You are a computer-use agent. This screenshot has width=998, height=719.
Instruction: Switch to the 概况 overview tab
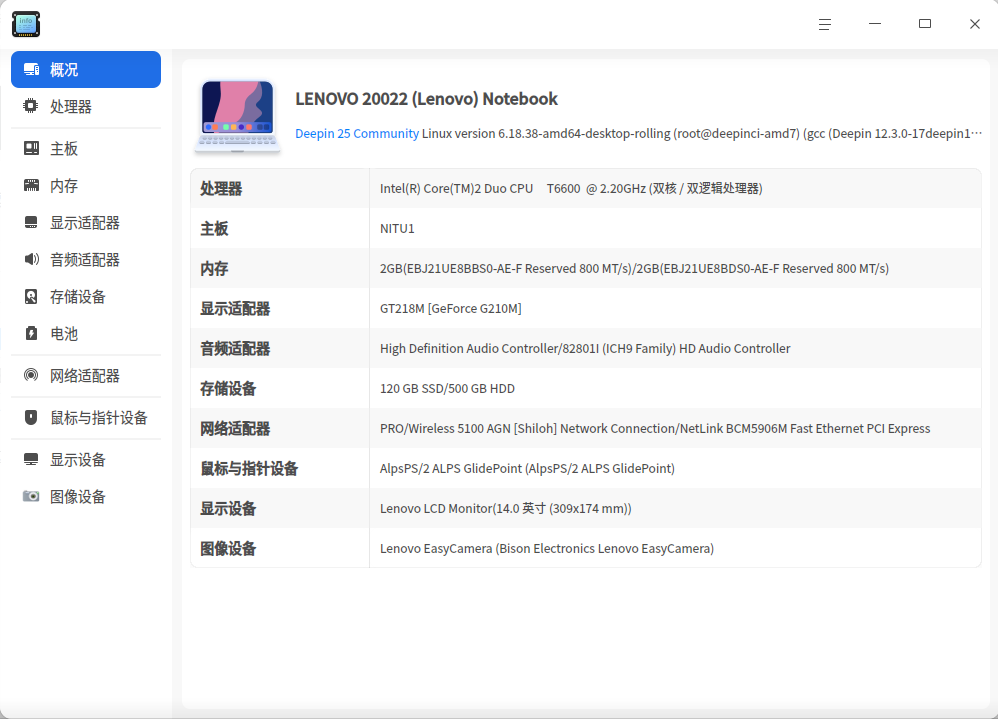click(86, 69)
